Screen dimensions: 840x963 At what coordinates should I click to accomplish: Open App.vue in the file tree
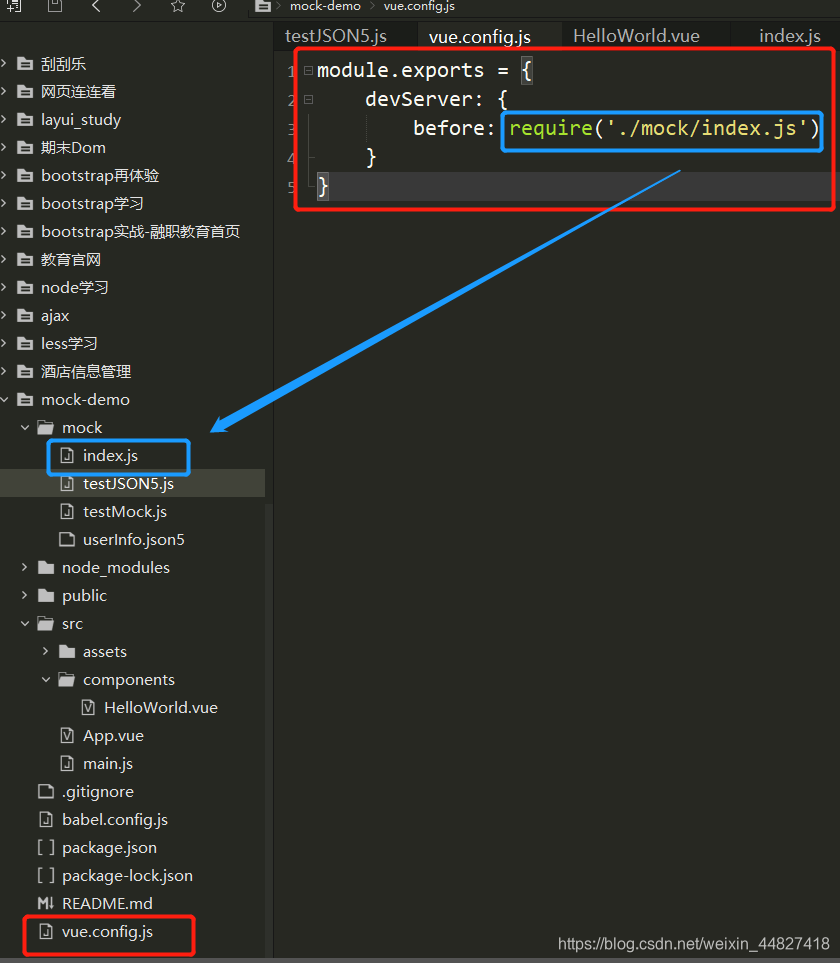click(114, 736)
